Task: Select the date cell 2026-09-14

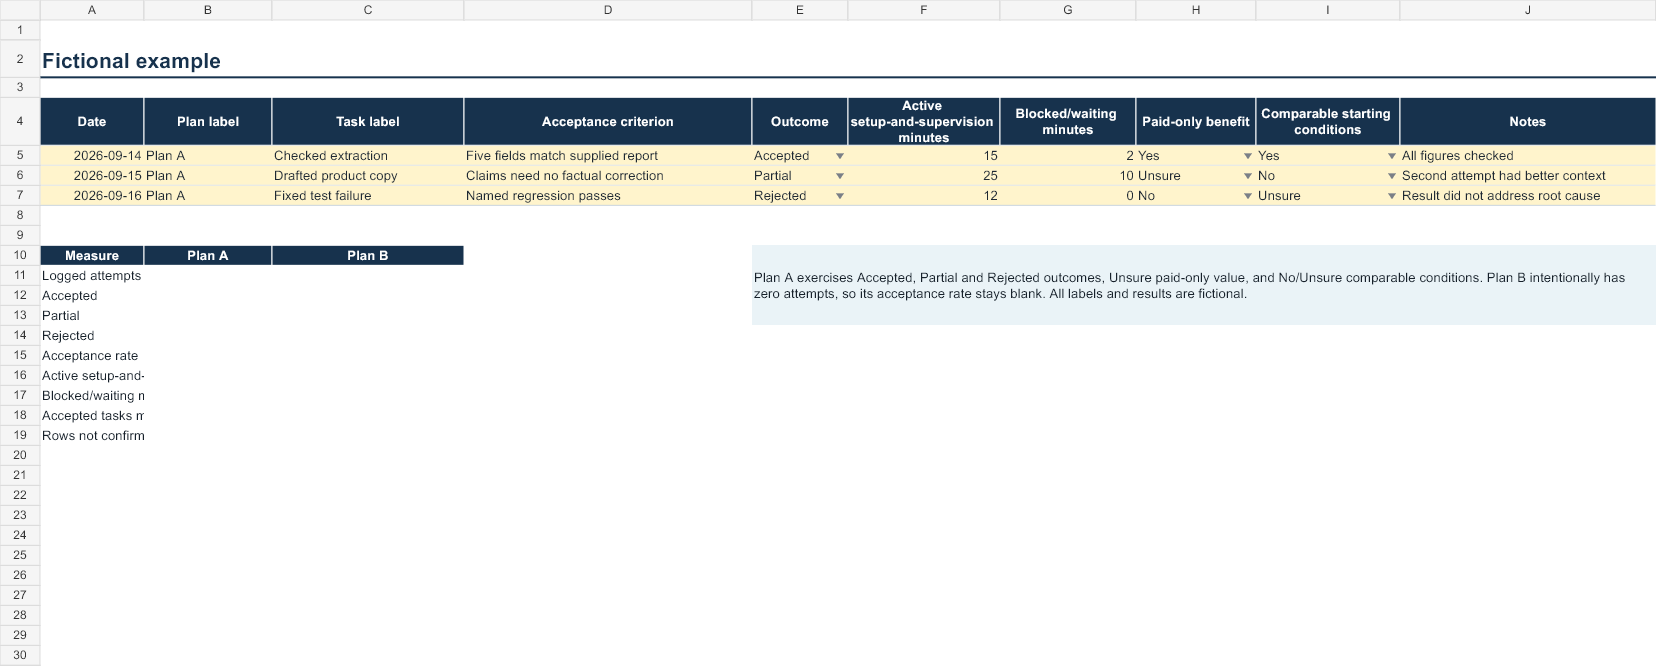Action: (x=92, y=156)
